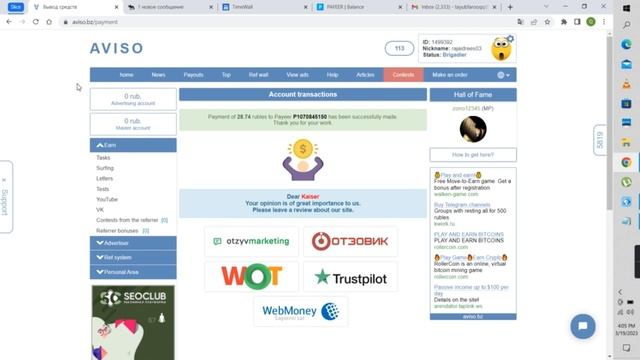The width and height of the screenshot is (640, 360).
Task: Switch to the Gmail Inbox tab
Action: 454,7
